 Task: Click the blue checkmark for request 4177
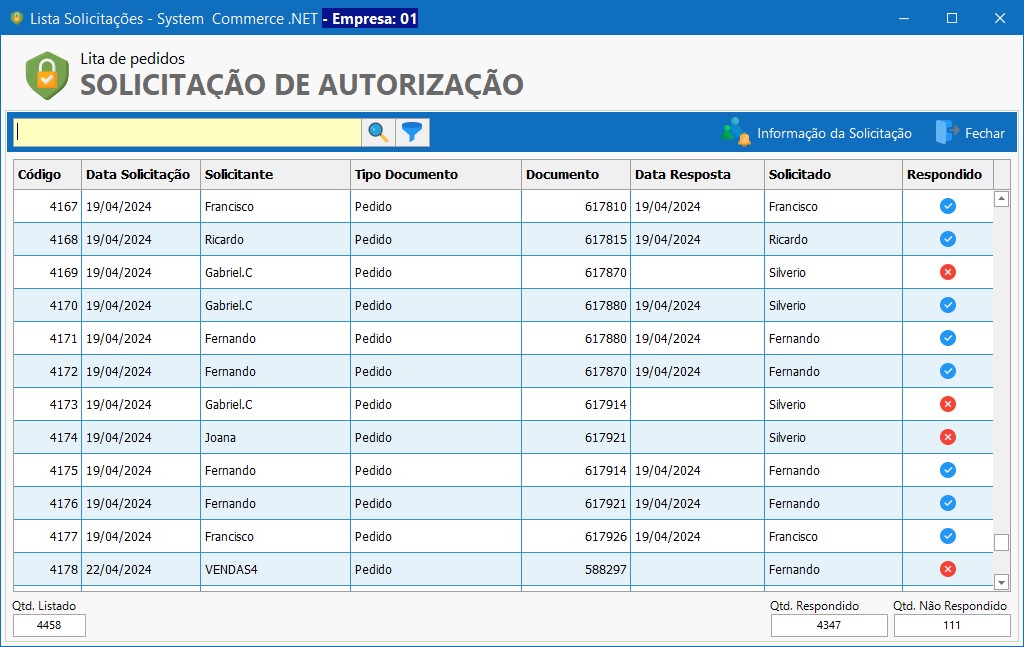click(948, 536)
